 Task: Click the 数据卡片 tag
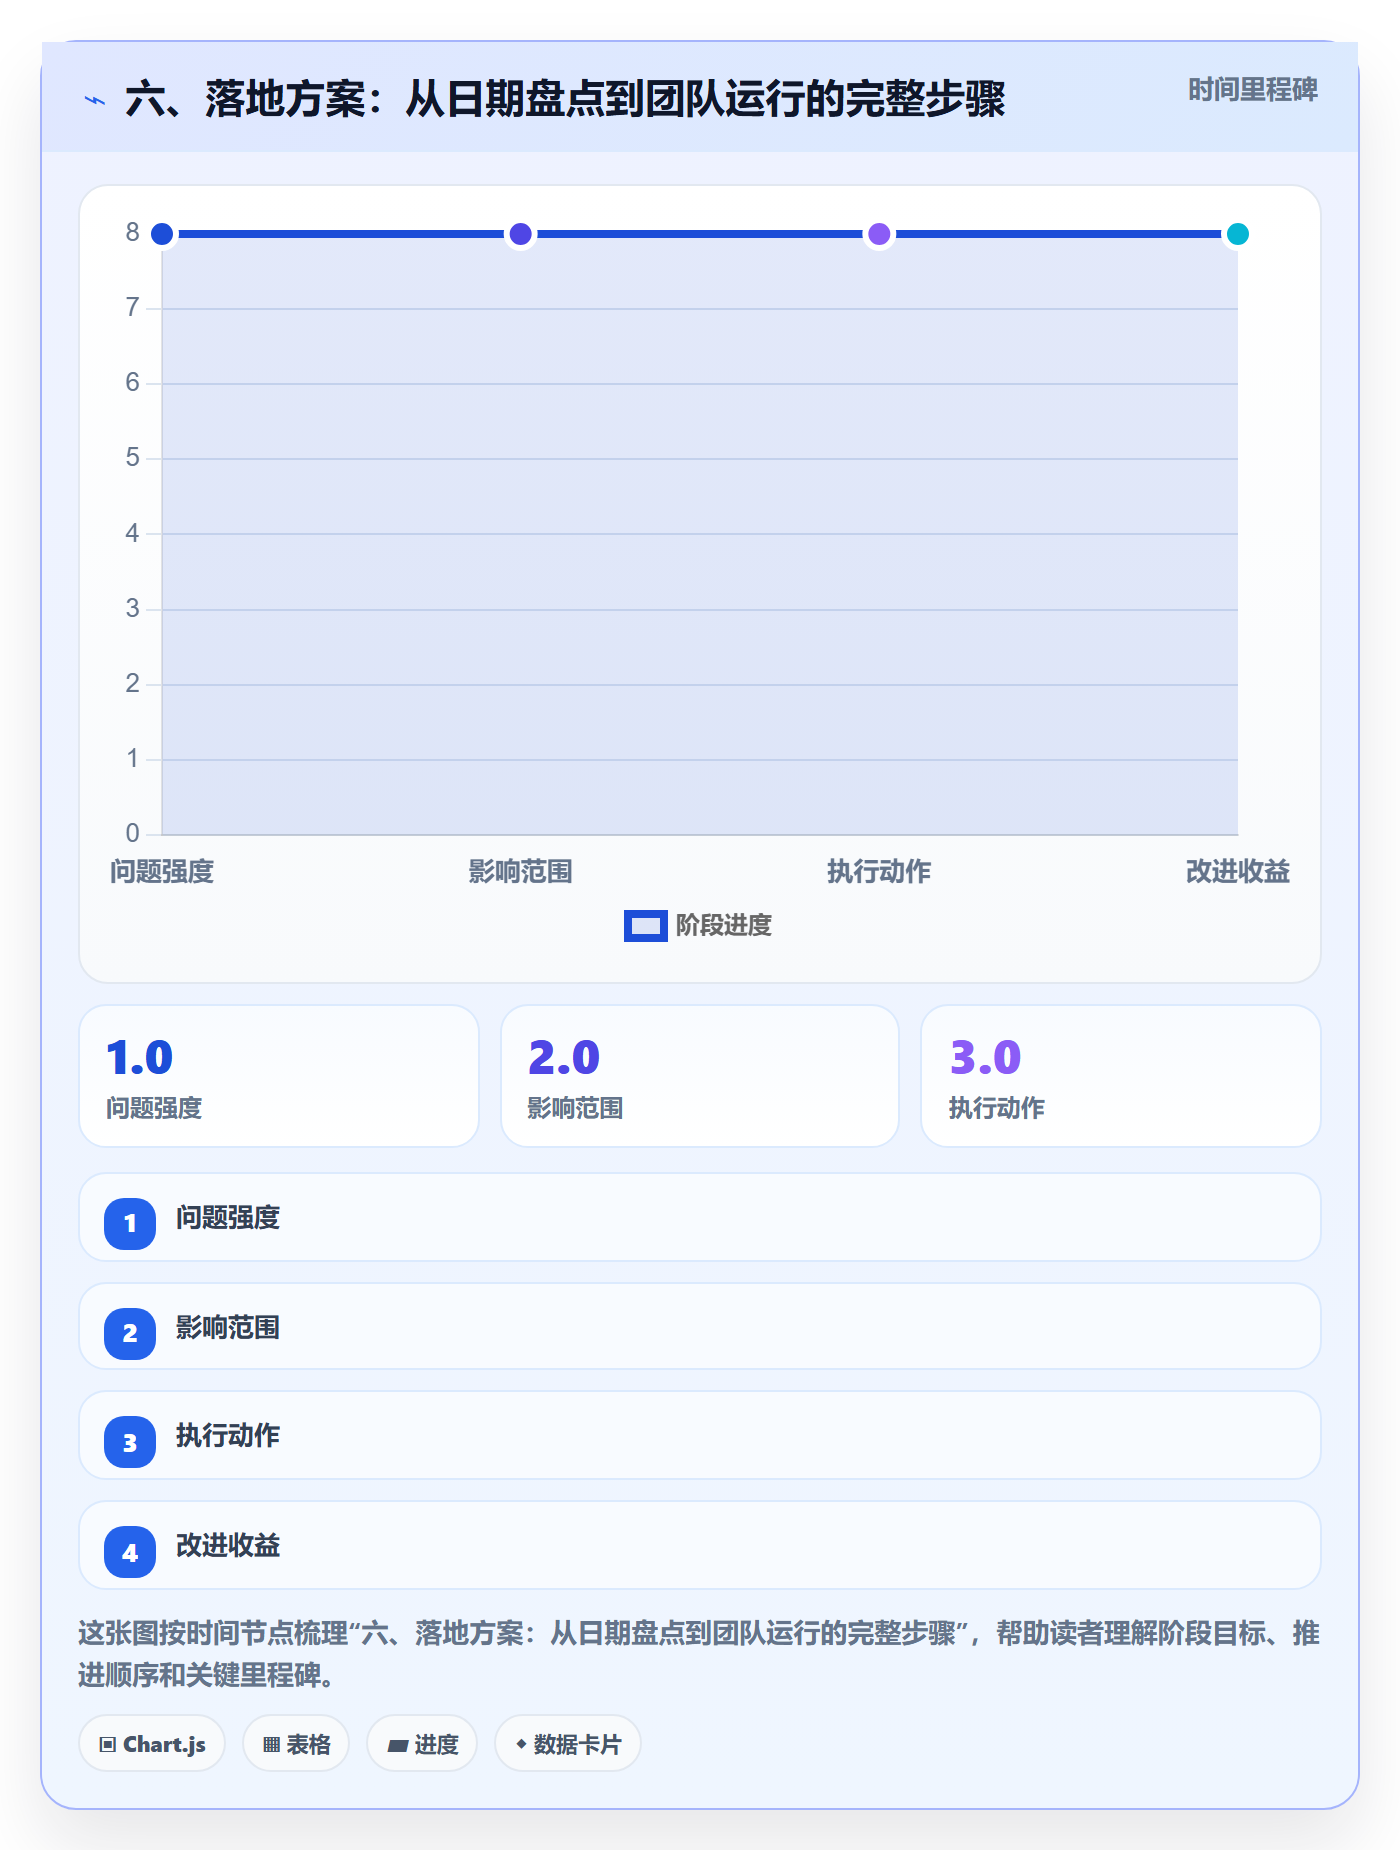[x=568, y=1744]
